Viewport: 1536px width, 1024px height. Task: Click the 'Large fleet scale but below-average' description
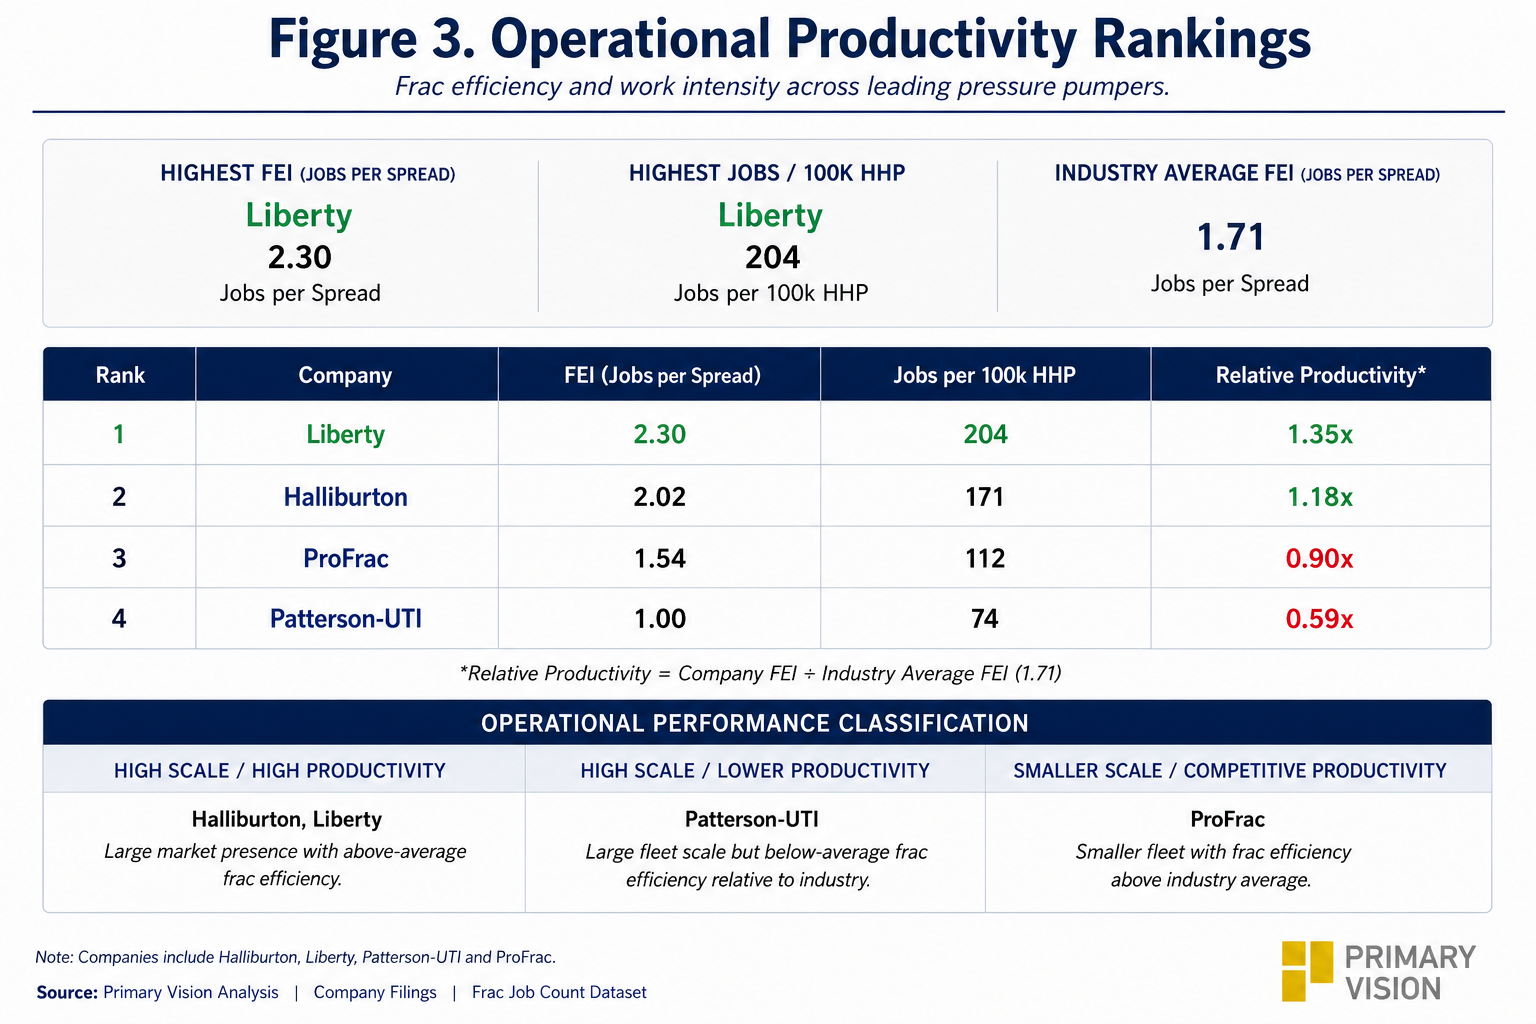(x=756, y=866)
